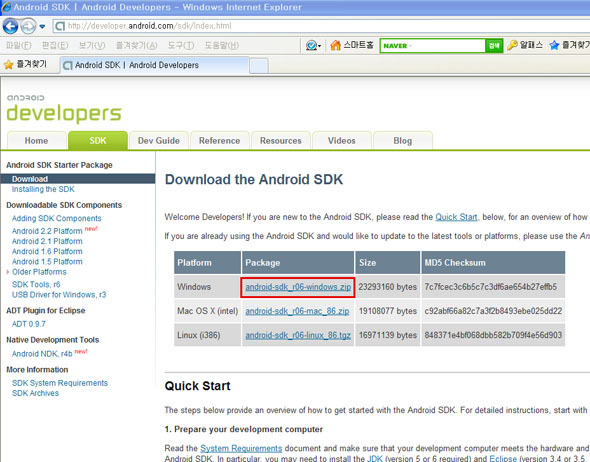Viewport: 590px width, 462px height.
Task: Click the page icon in address bar
Action: click(59, 26)
